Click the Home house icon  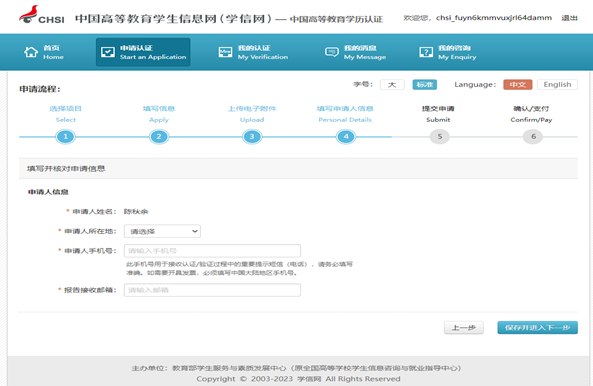pyautogui.click(x=31, y=52)
